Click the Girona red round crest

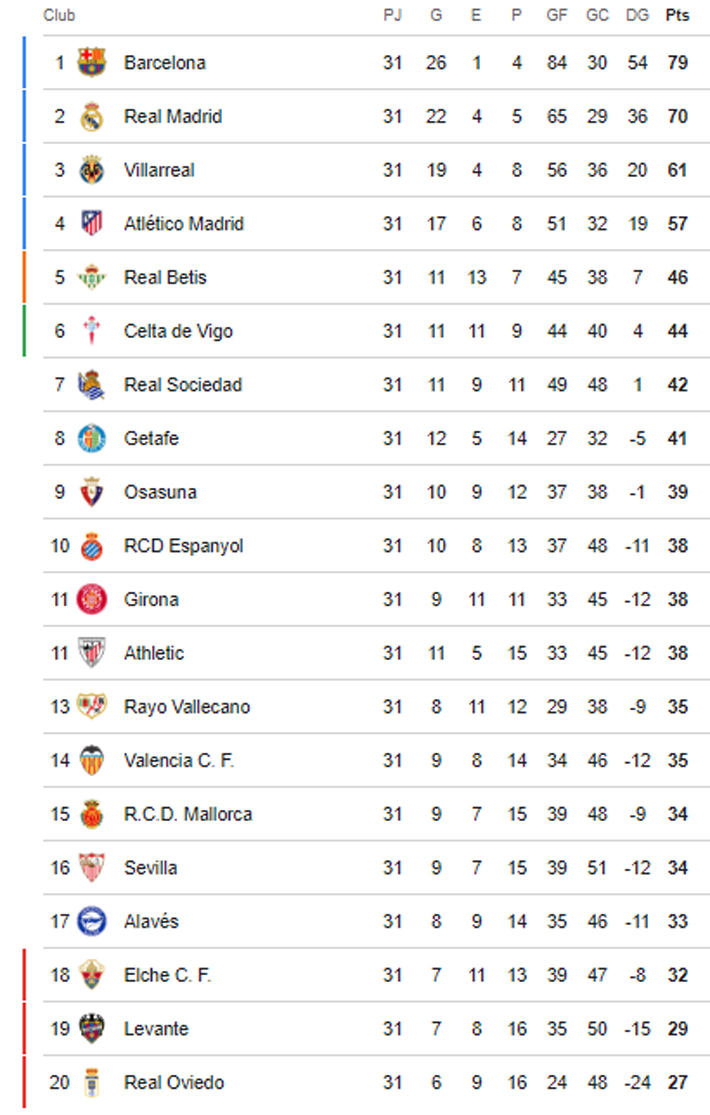[x=92, y=599]
